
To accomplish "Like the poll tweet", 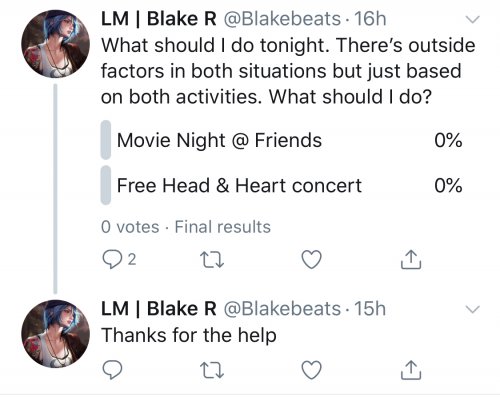I will click(x=311, y=259).
